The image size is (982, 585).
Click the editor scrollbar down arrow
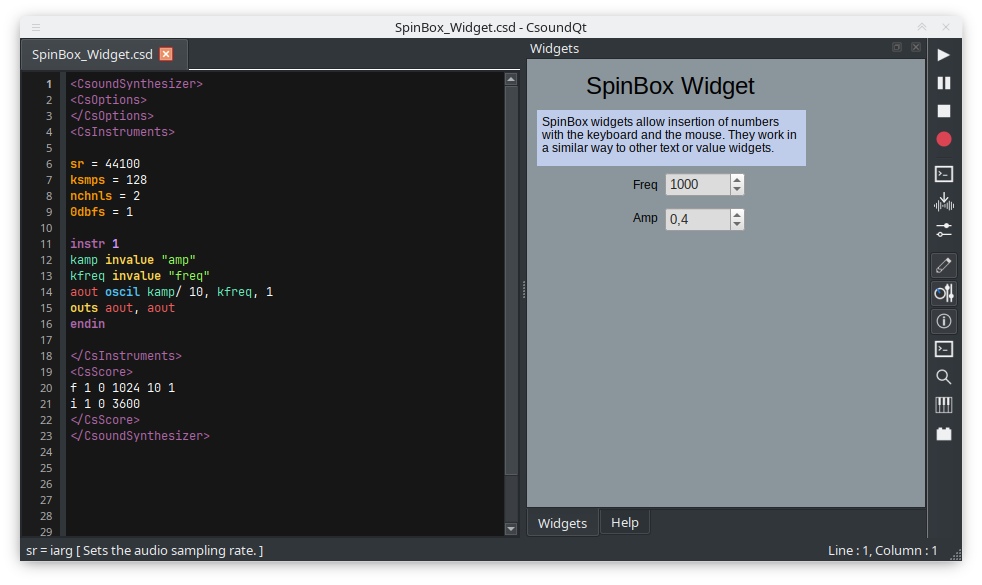(511, 529)
